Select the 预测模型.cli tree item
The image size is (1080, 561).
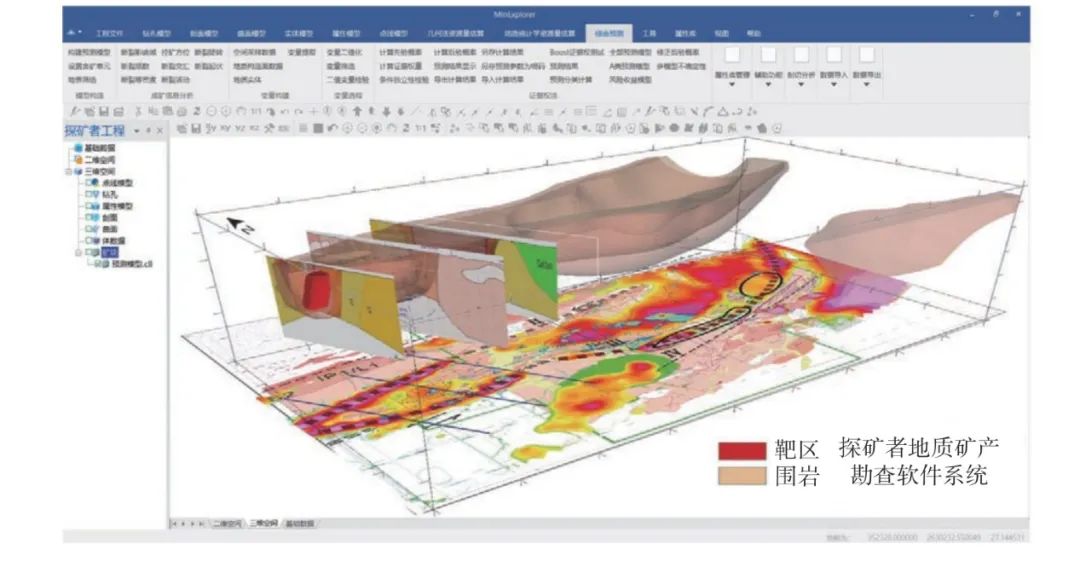(132, 264)
